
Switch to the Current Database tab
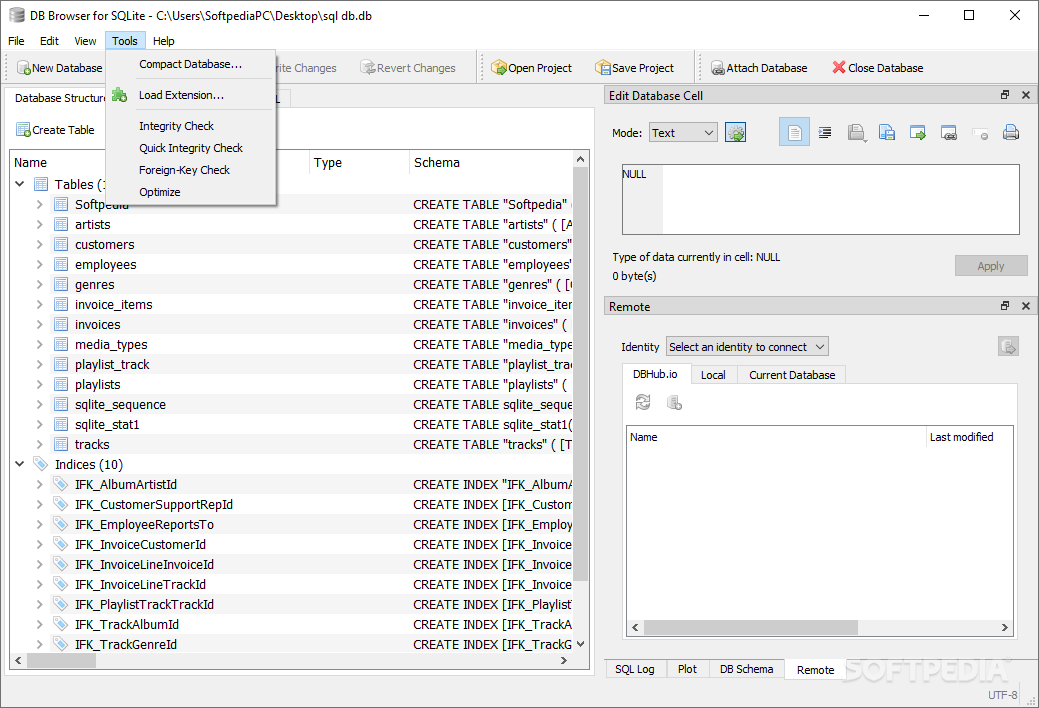792,375
